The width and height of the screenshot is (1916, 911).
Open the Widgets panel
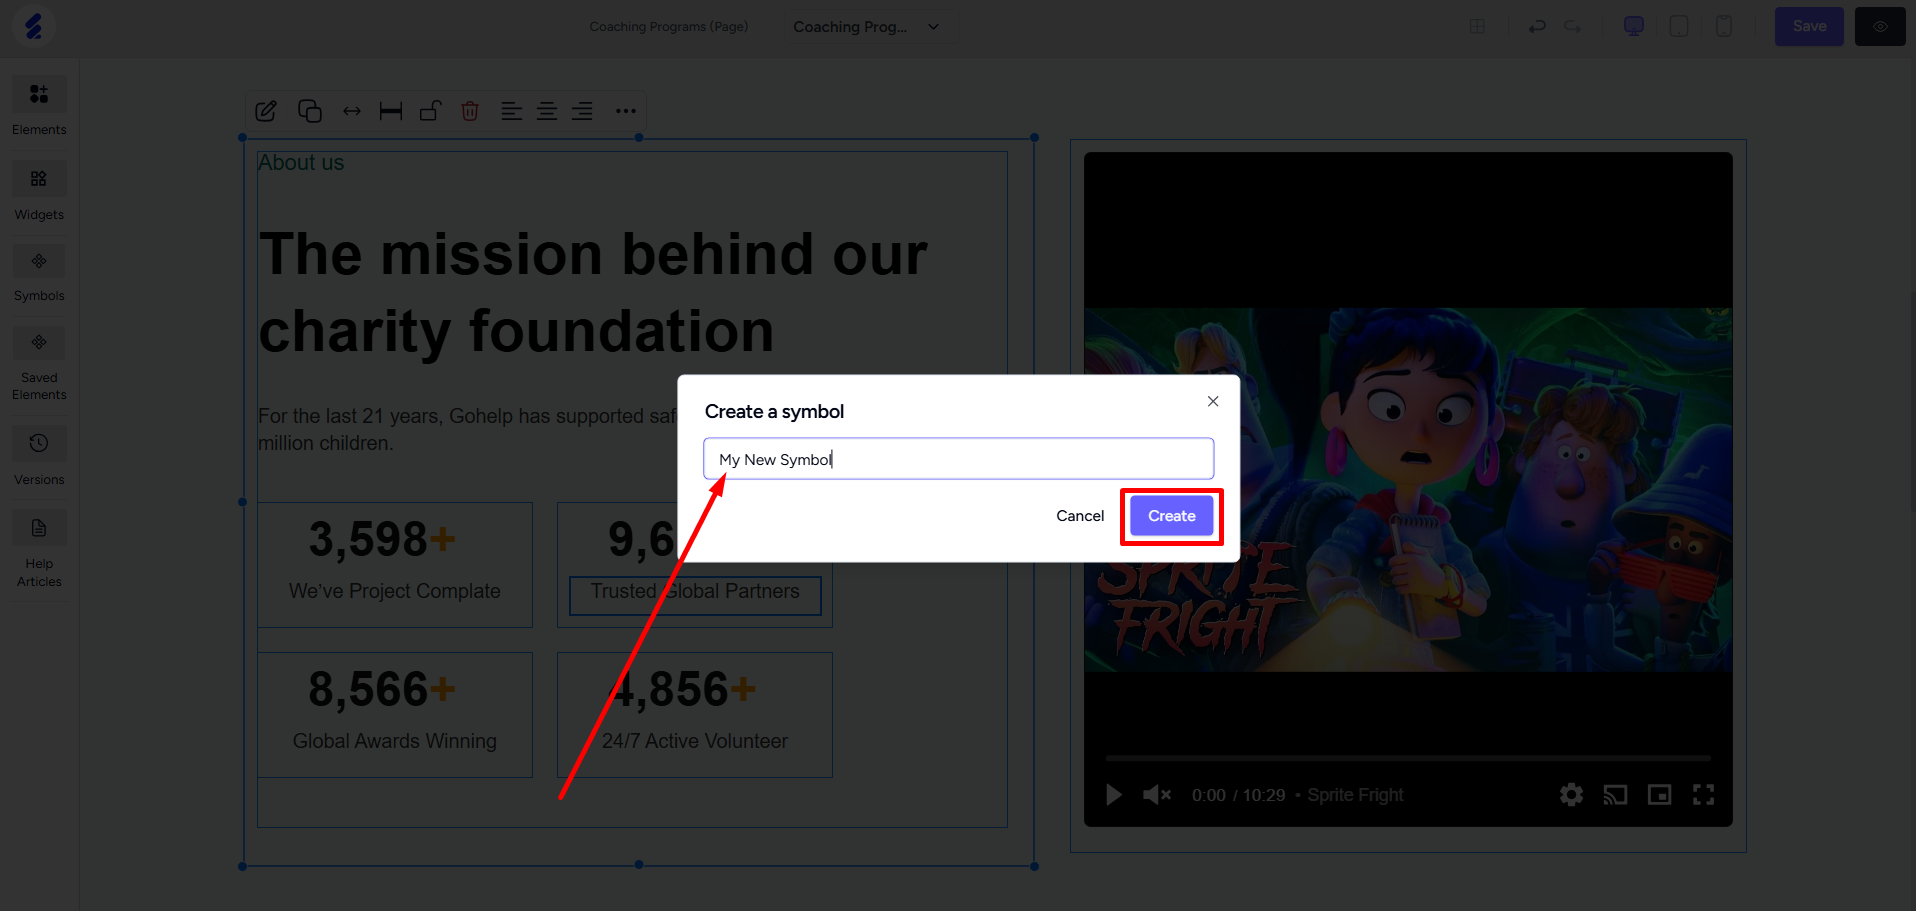39,191
